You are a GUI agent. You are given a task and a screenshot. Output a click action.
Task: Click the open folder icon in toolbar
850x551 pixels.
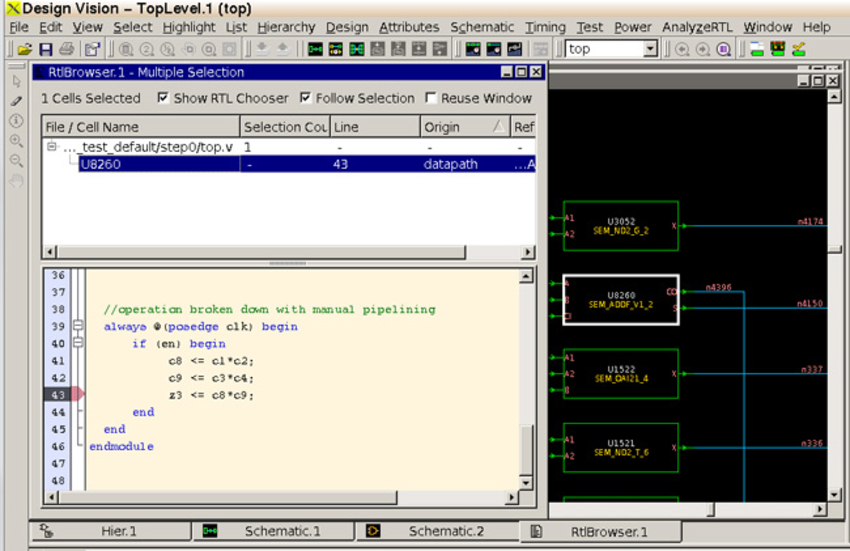point(24,48)
